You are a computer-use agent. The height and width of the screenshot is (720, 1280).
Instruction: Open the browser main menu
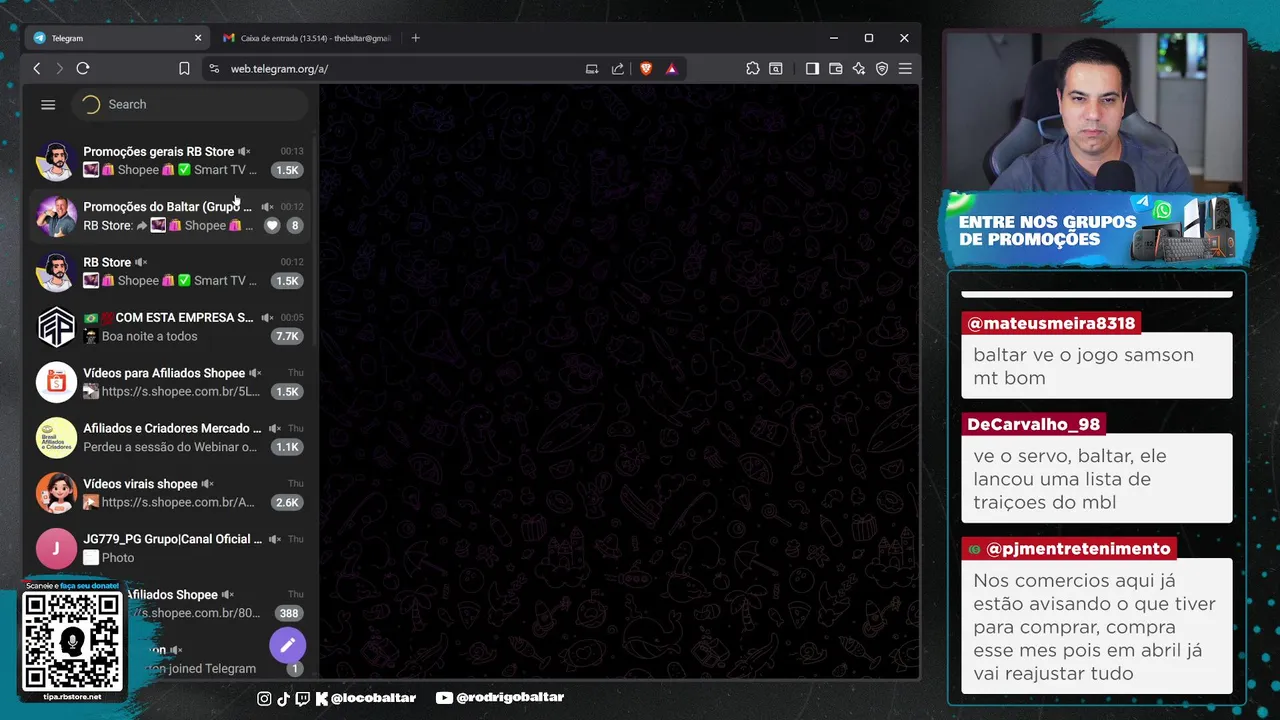point(905,68)
